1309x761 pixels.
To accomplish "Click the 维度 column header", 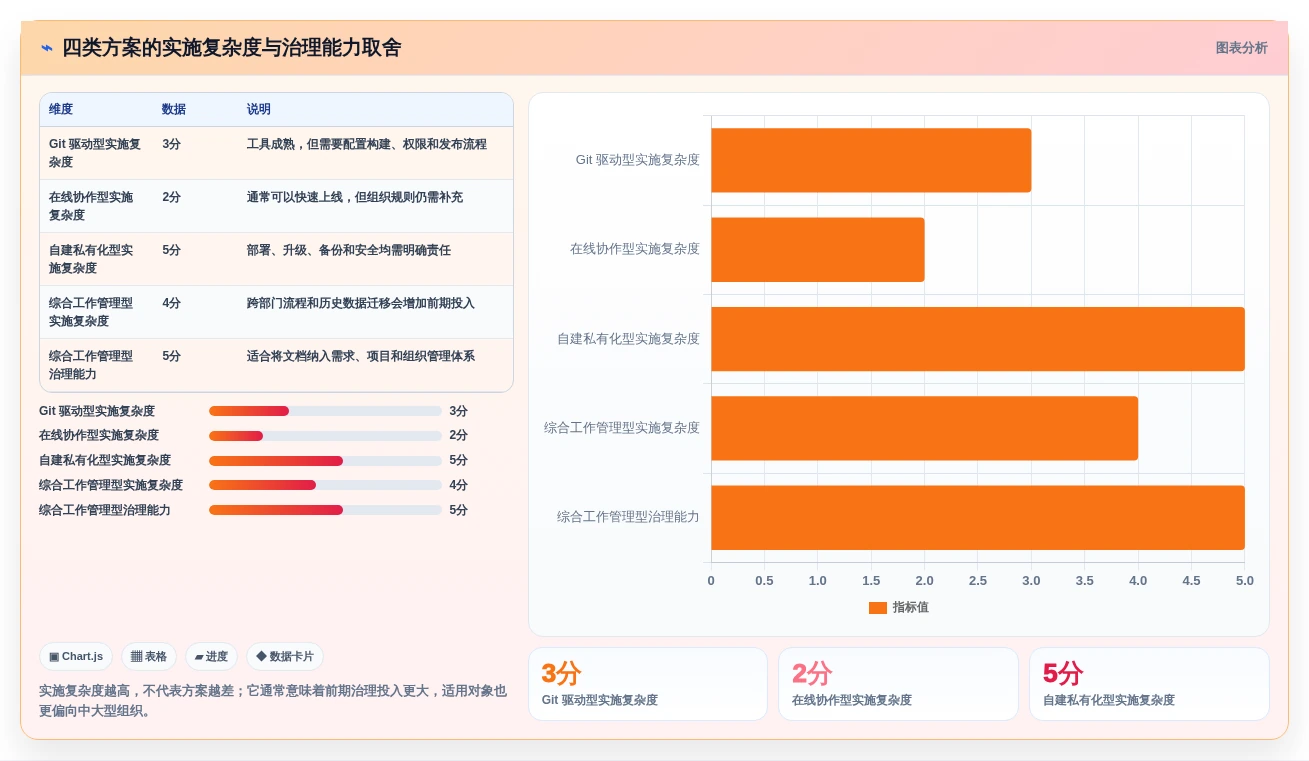I will pos(61,109).
